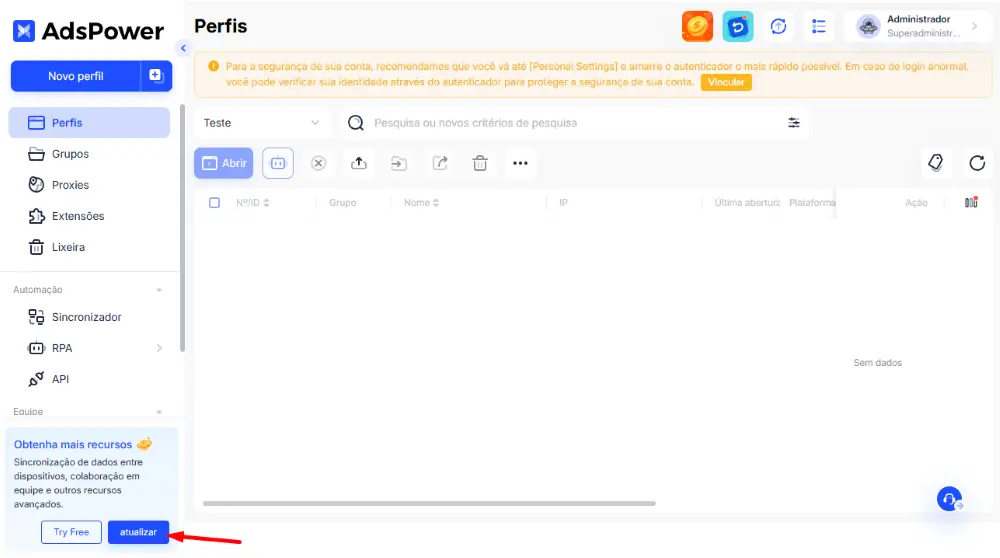Click the sidebar vertical scrollbar

182,228
